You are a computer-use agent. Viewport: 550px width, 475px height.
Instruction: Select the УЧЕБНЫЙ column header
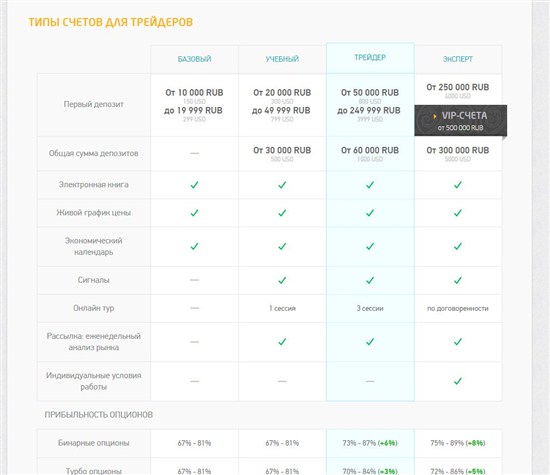(282, 59)
